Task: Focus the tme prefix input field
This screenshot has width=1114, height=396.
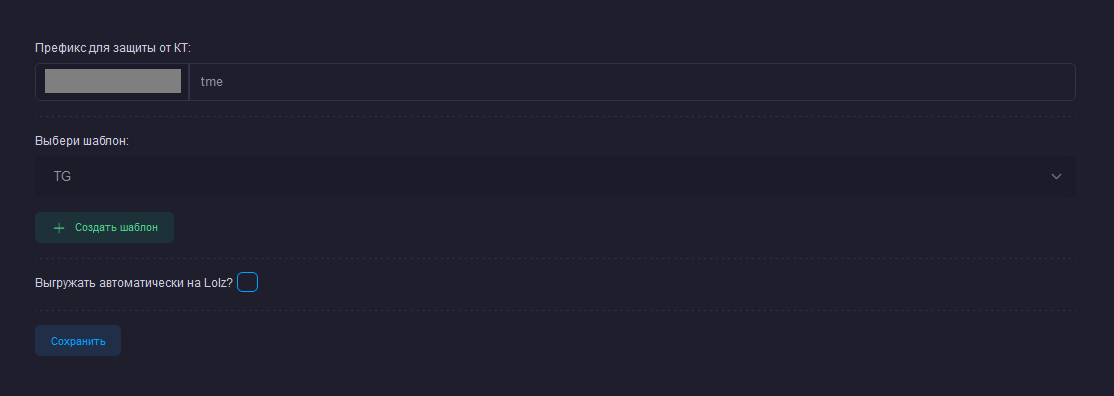Action: click(632, 82)
